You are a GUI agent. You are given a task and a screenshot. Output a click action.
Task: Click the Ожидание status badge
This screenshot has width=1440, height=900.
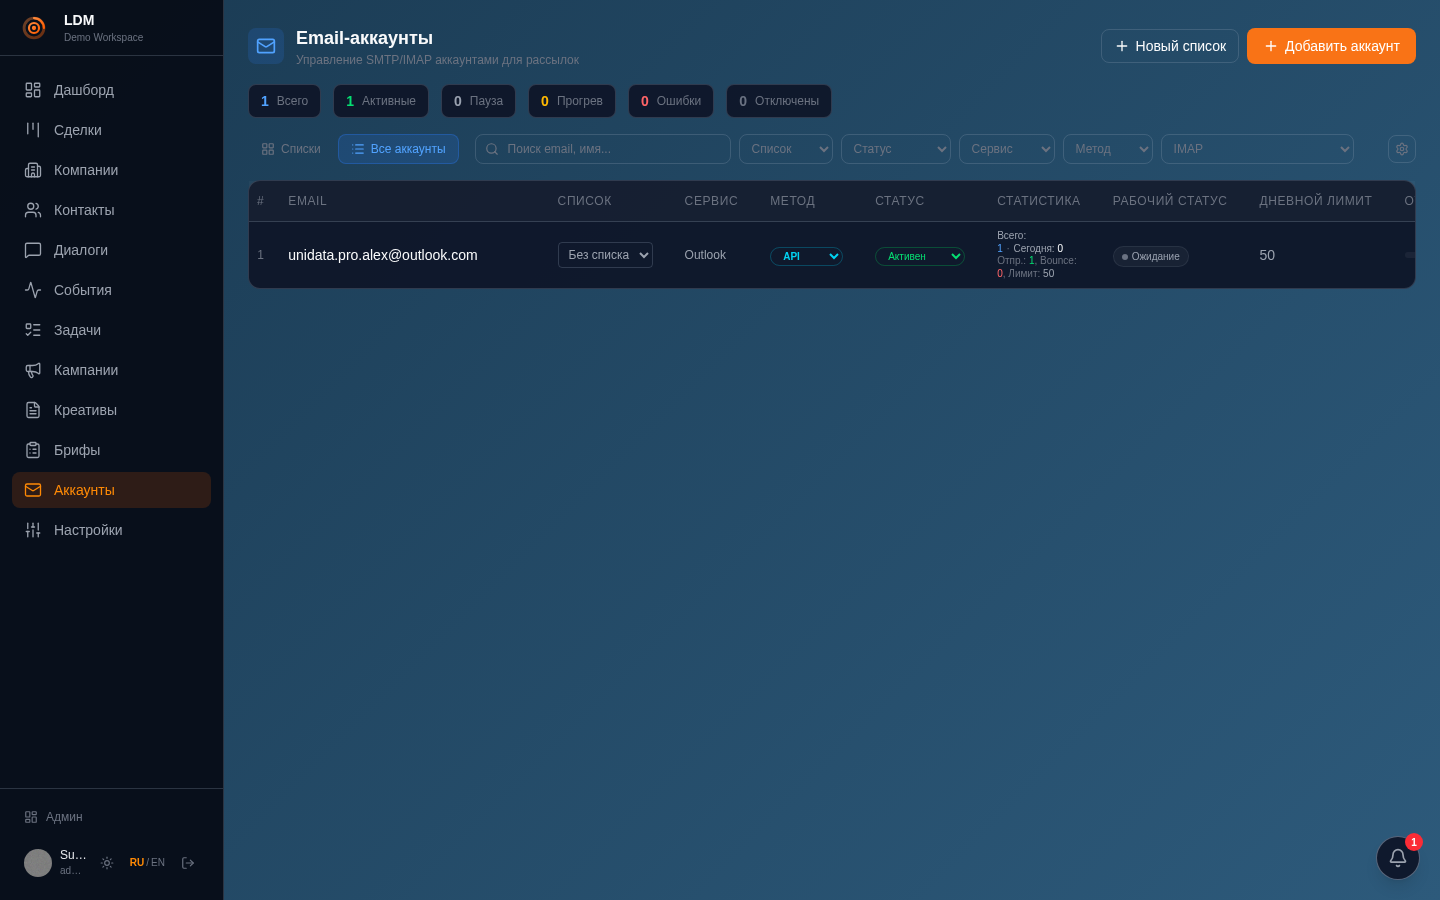tap(1151, 257)
